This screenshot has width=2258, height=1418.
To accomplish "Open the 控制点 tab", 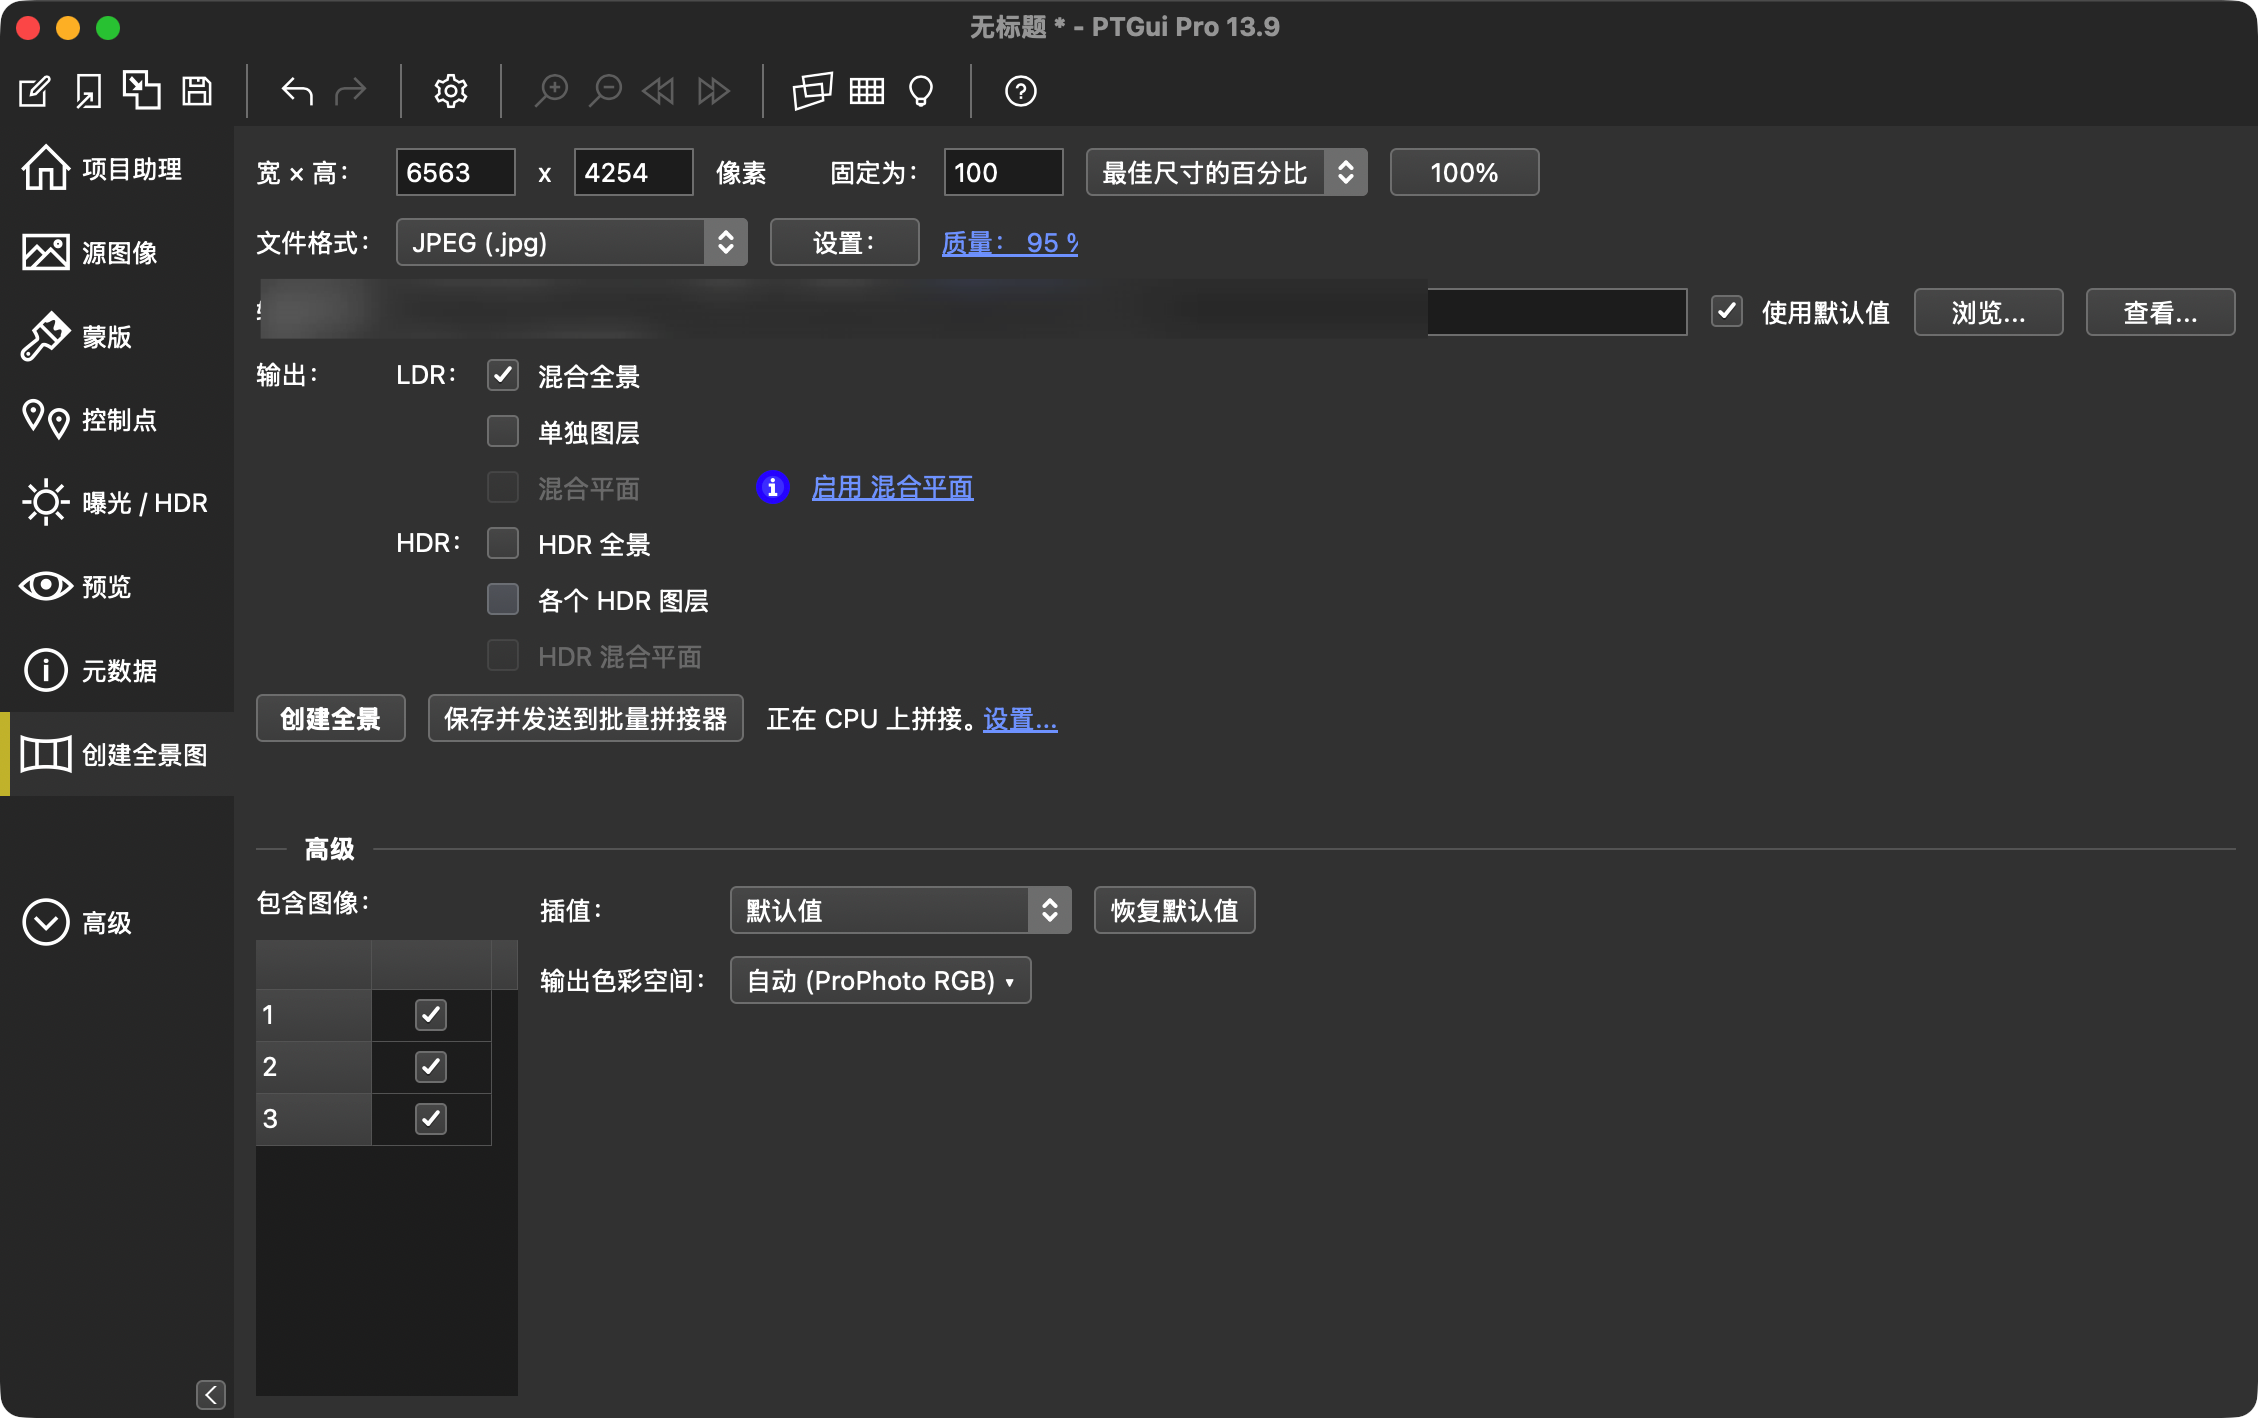I will 117,419.
